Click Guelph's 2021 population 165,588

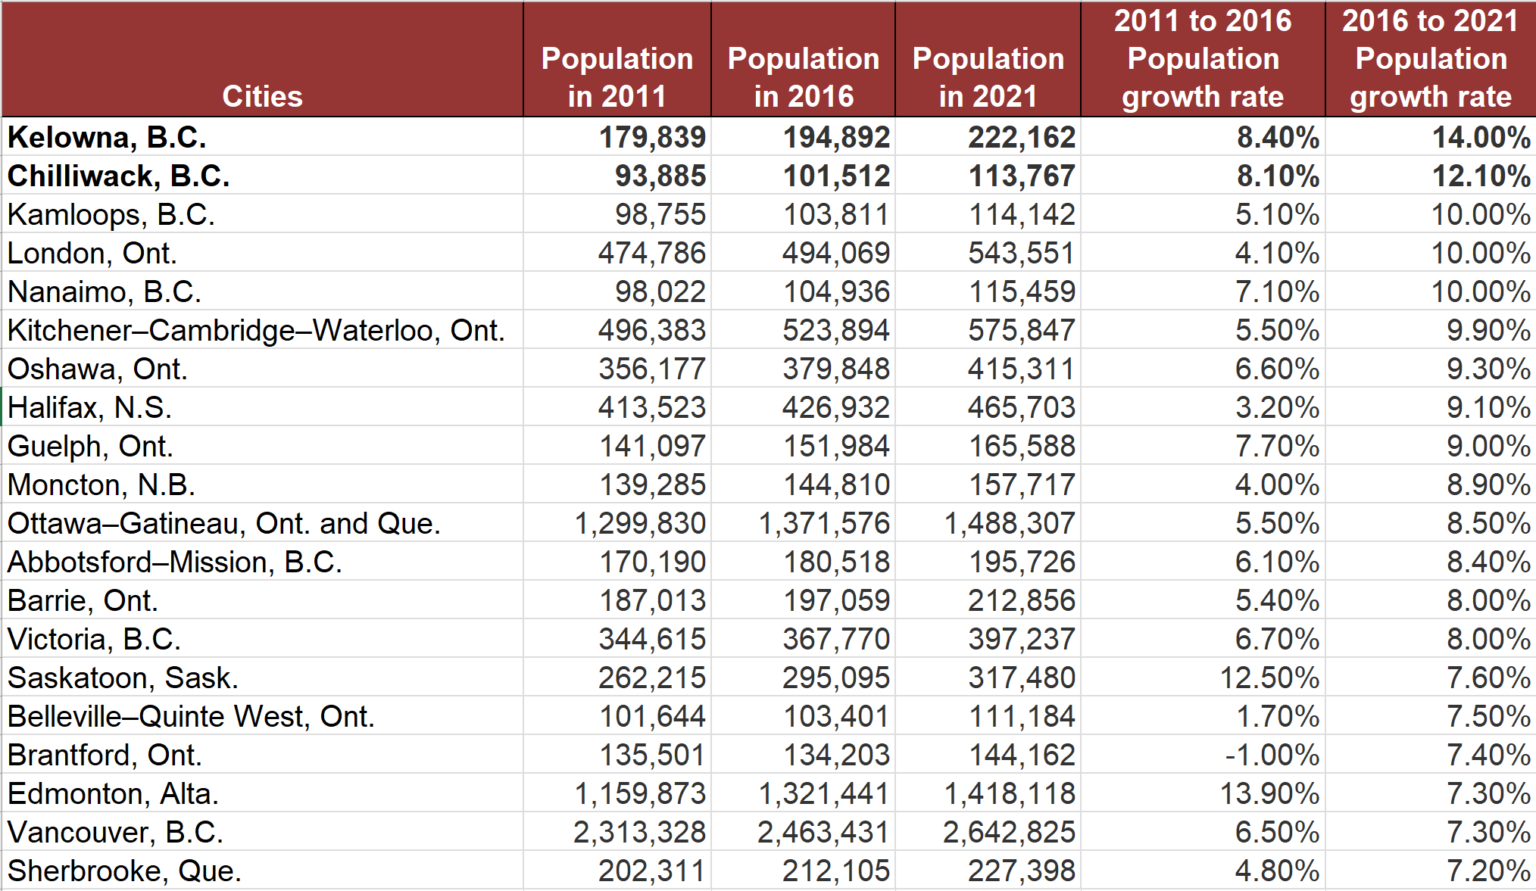[988, 446]
